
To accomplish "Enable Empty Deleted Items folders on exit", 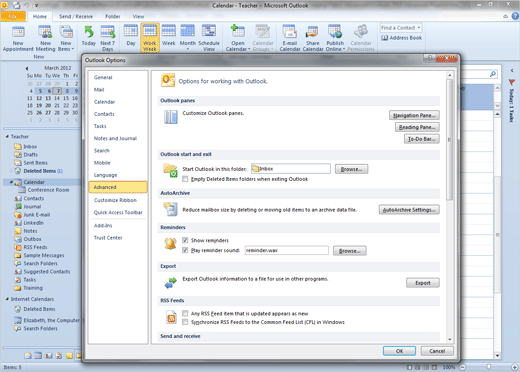I will (185, 179).
